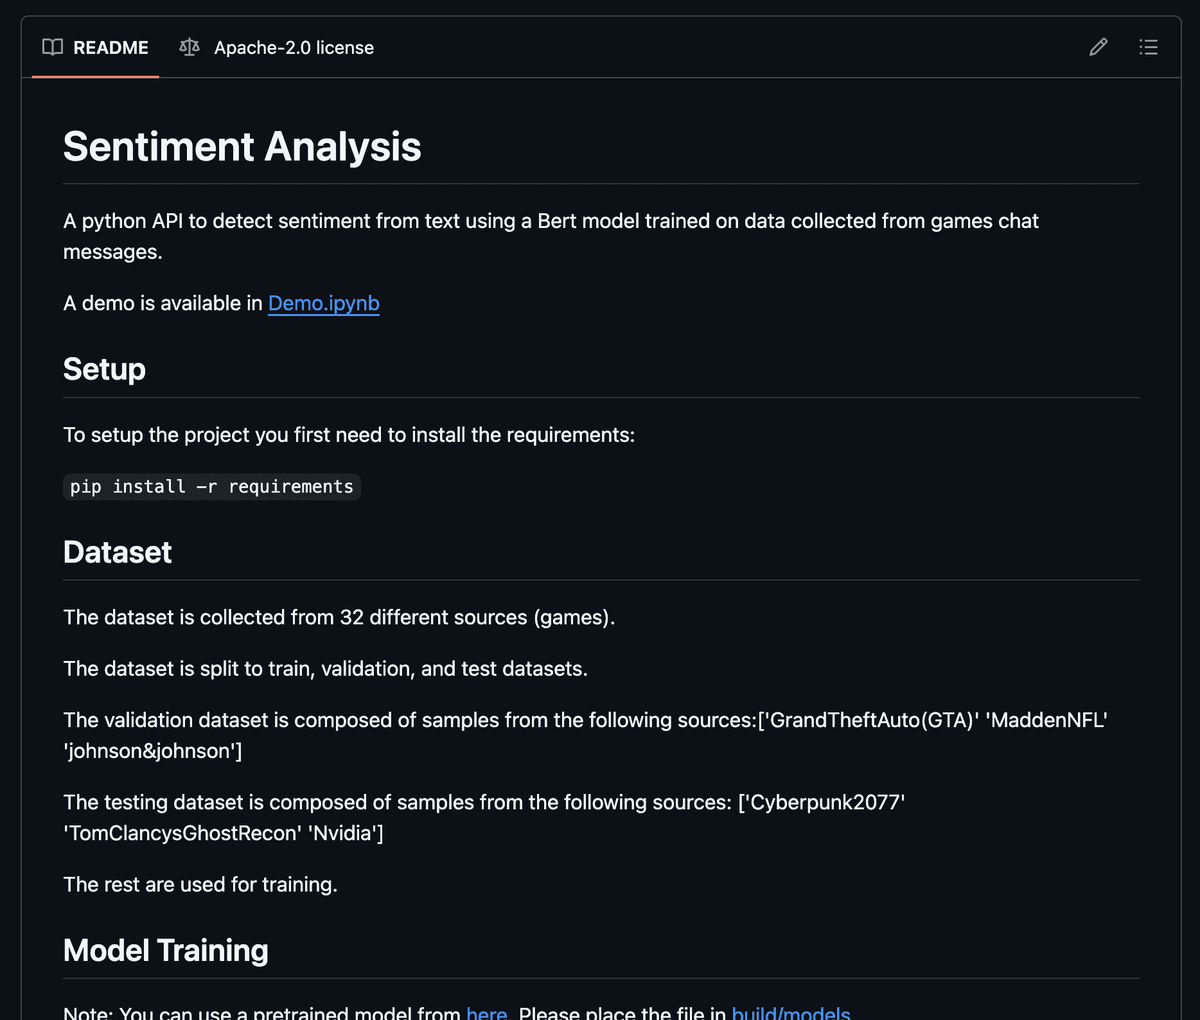
Task: Click the anchor icon area by Sentiment Analysis heading
Action: click(x=45, y=147)
